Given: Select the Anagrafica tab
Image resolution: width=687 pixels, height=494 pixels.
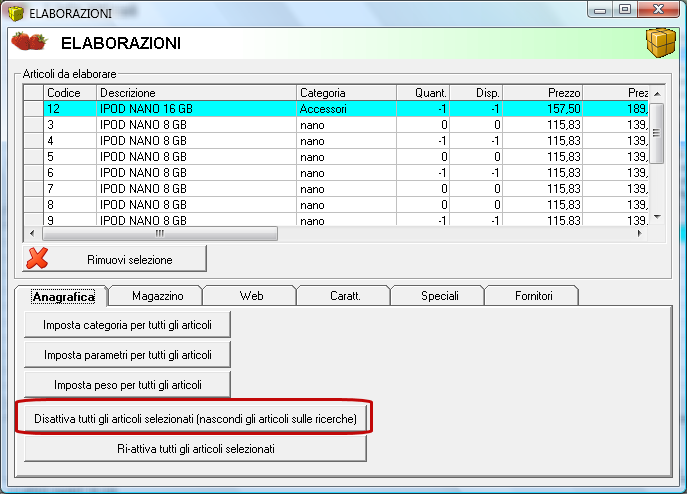Looking at the screenshot, I should (x=63, y=297).
